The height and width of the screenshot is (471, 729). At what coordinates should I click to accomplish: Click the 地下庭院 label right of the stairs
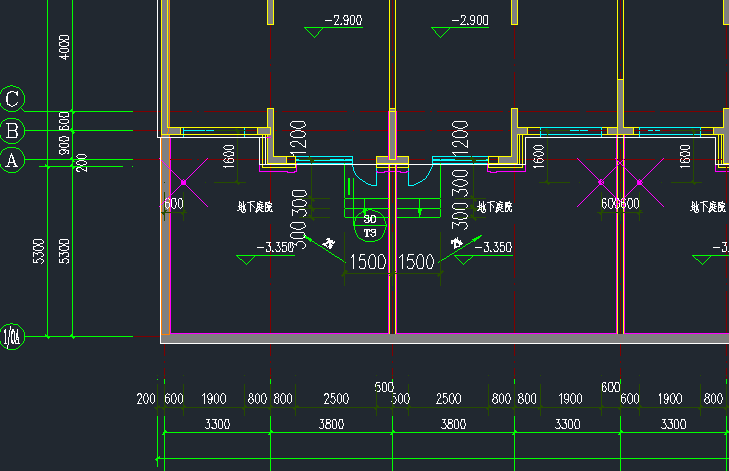(x=495, y=207)
